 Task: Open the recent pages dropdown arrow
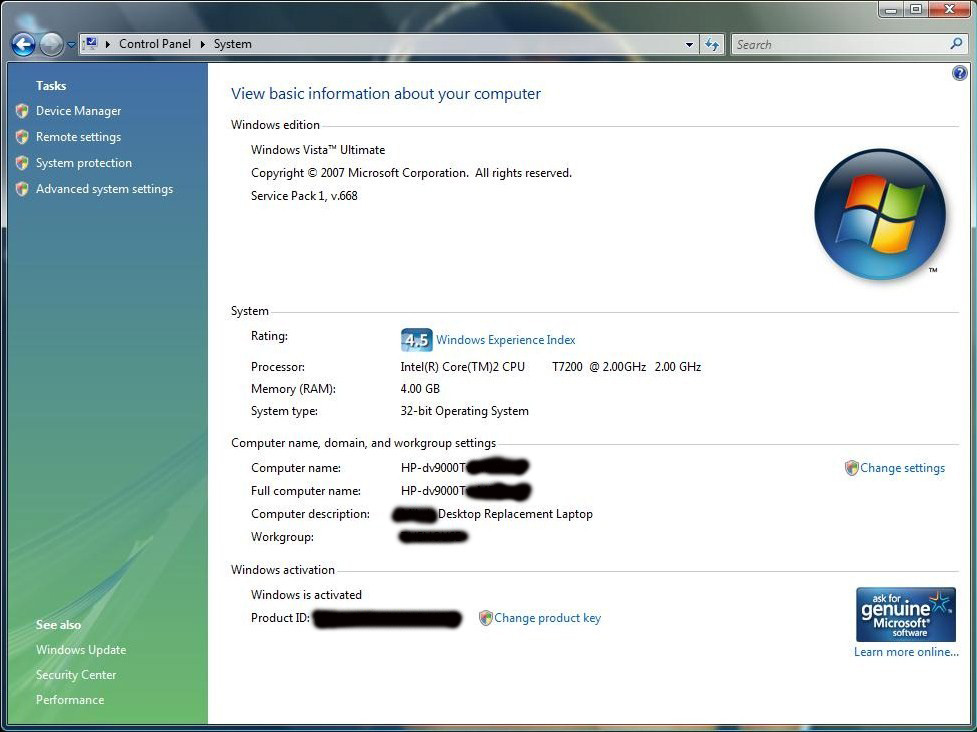71,45
